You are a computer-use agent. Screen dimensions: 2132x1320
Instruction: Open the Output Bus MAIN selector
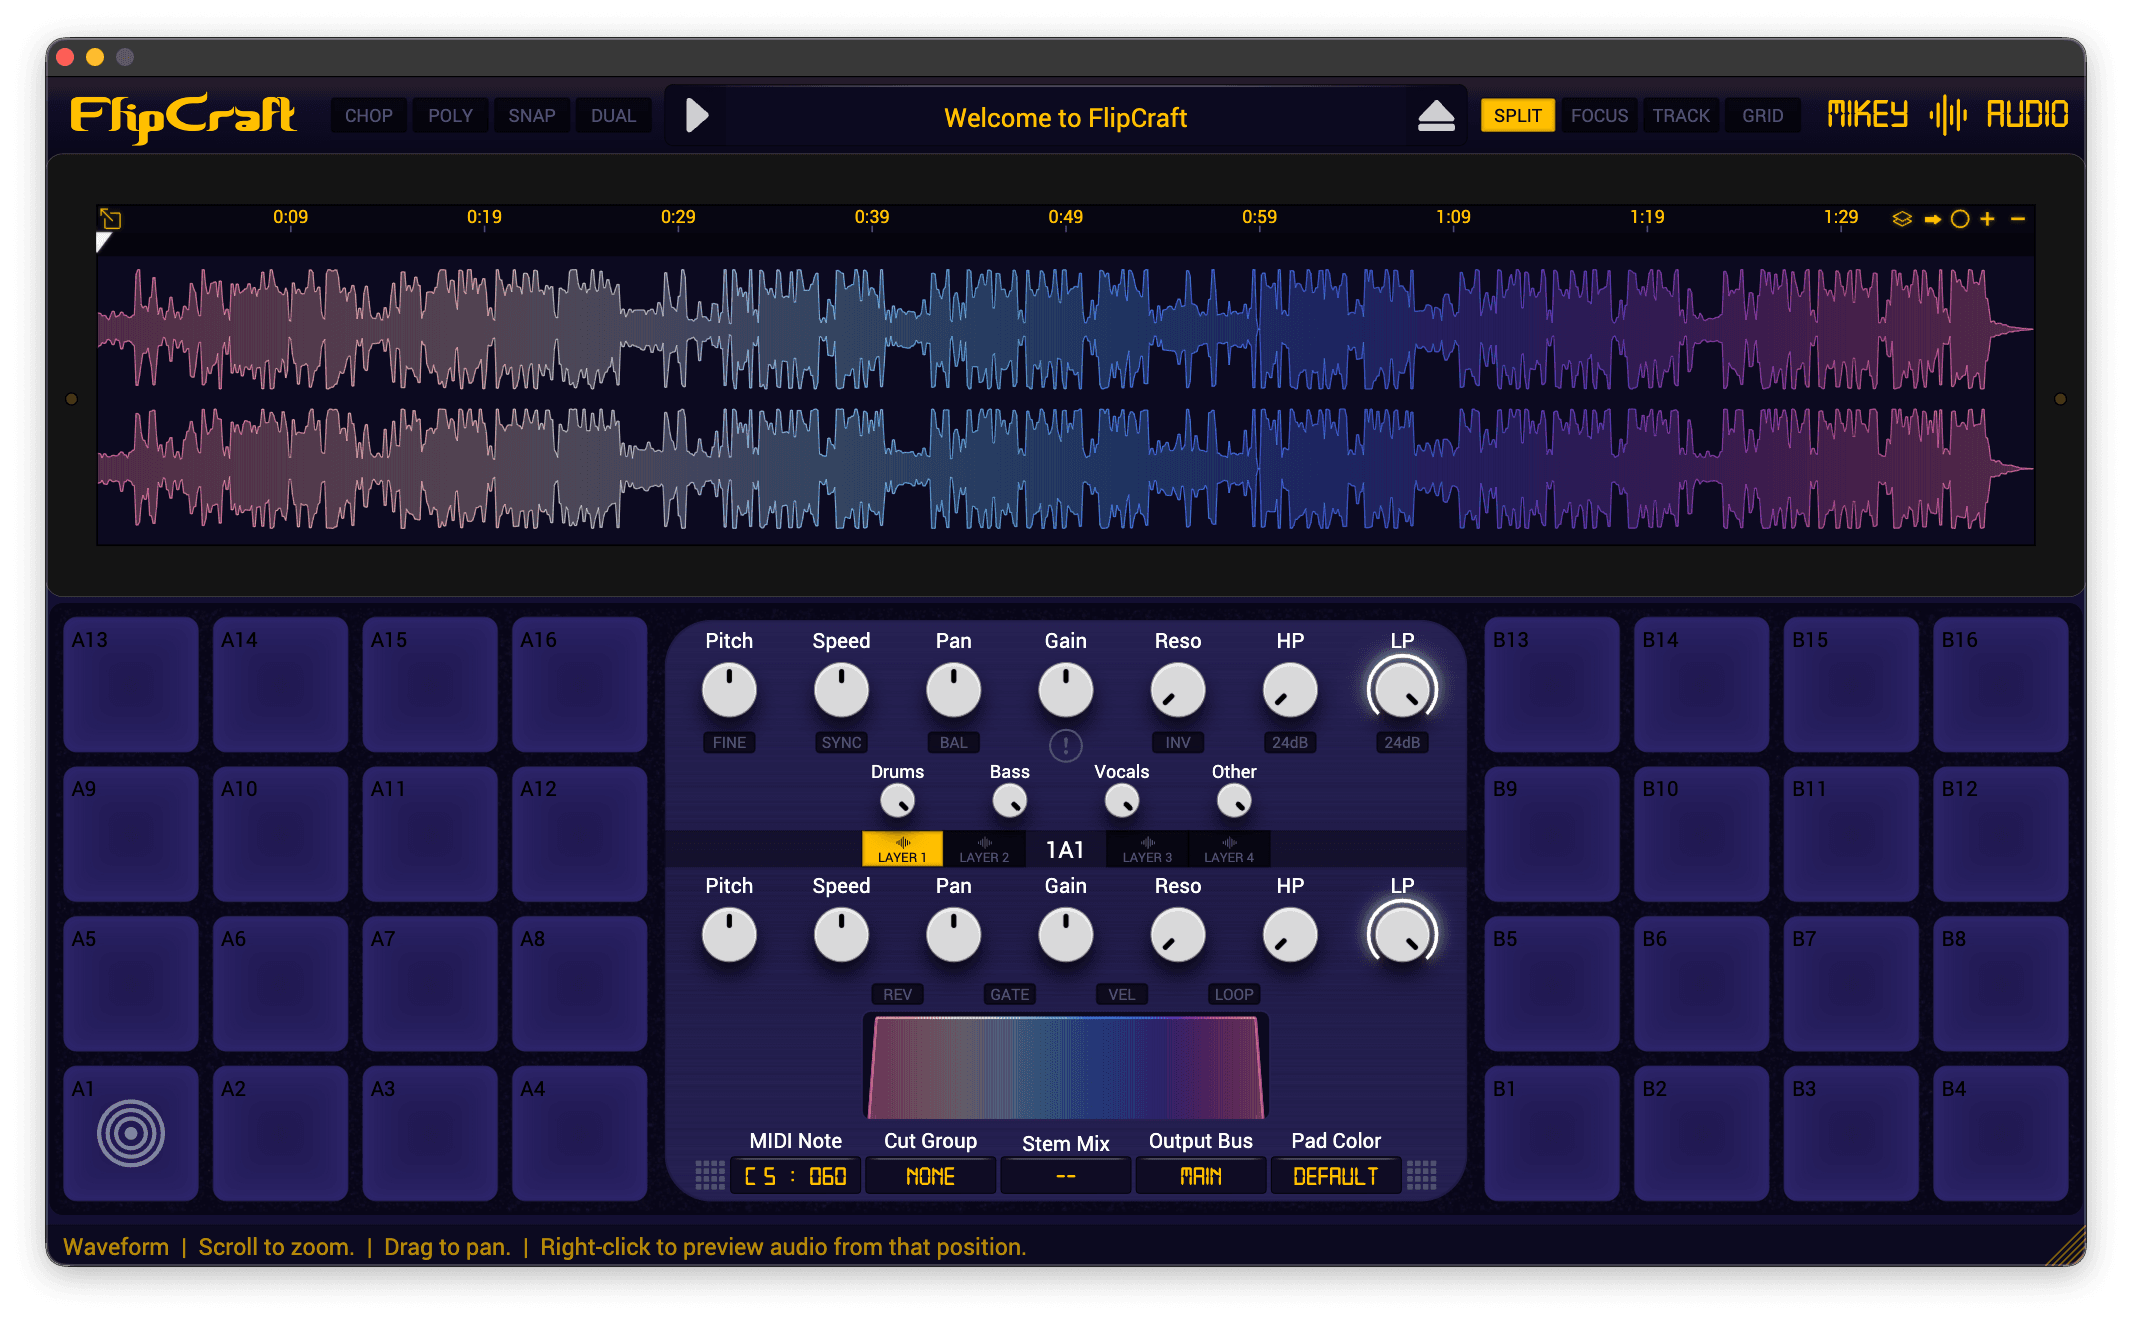tap(1200, 1176)
